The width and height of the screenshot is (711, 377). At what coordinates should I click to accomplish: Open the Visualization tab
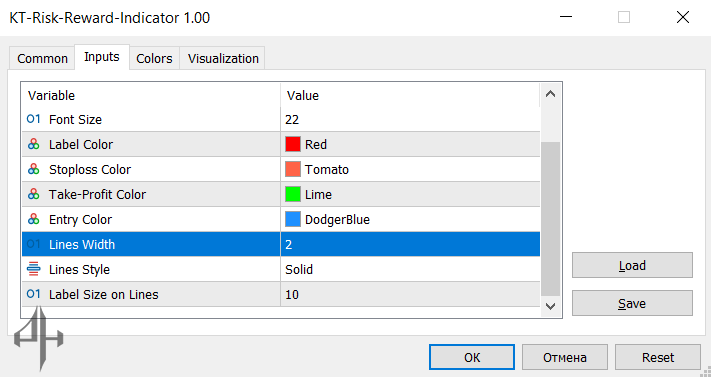pyautogui.click(x=223, y=59)
